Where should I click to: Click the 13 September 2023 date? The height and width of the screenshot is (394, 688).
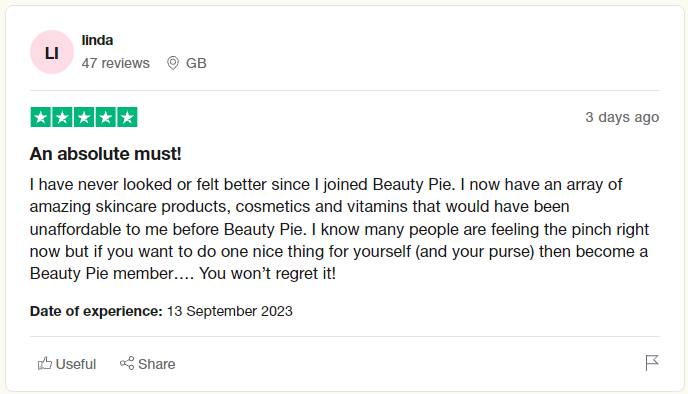coord(229,311)
